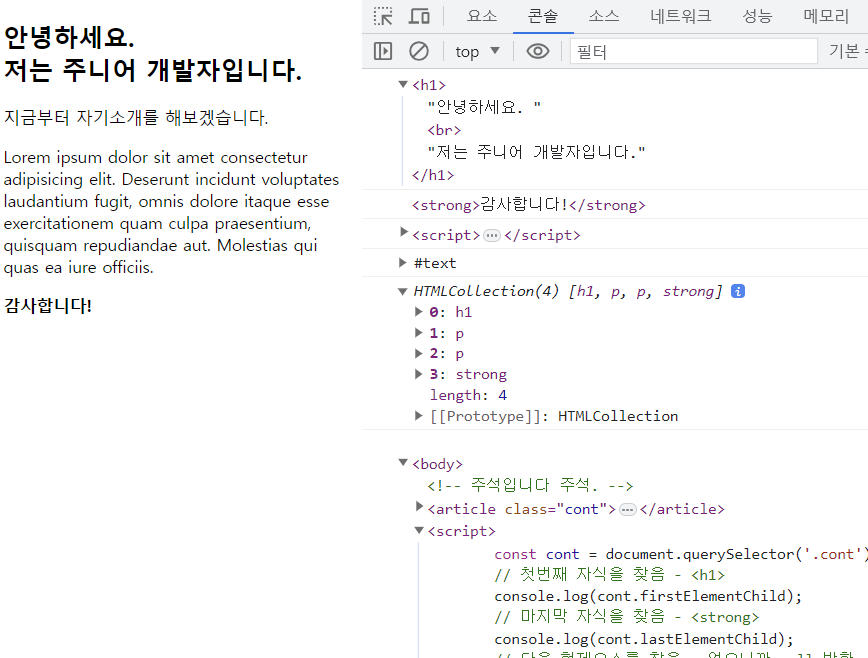868x658 pixels.
Task: Activate the inspect element selector icon
Action: pyautogui.click(x=383, y=16)
